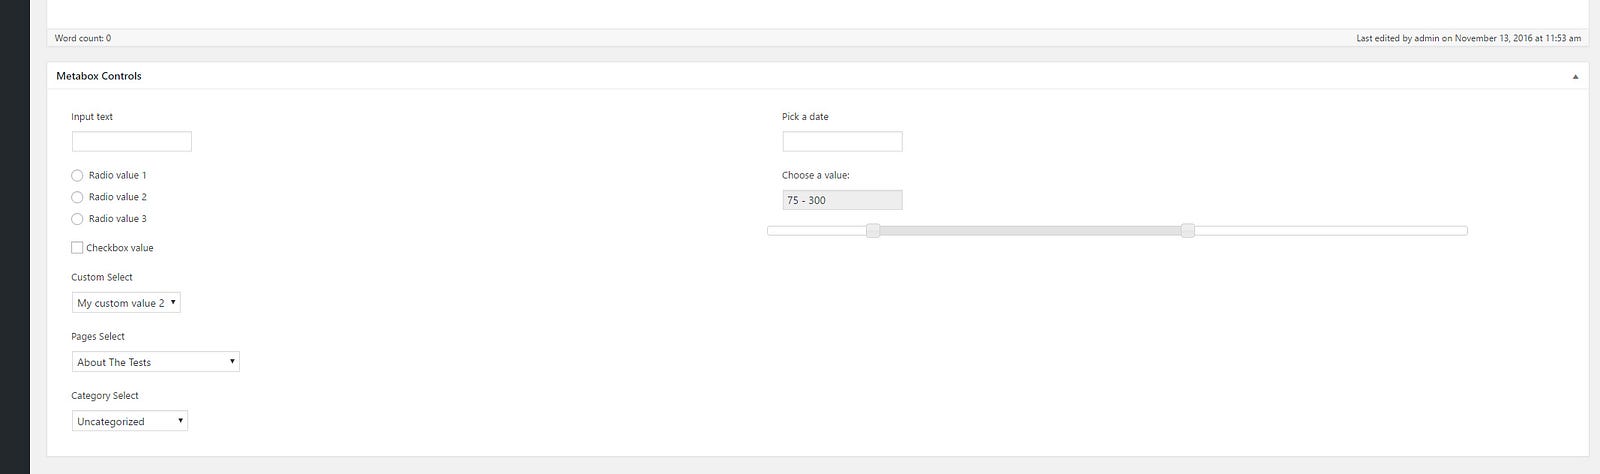Click the Word count: 0 text
Viewport: 1600px width, 474px height.
pos(83,38)
